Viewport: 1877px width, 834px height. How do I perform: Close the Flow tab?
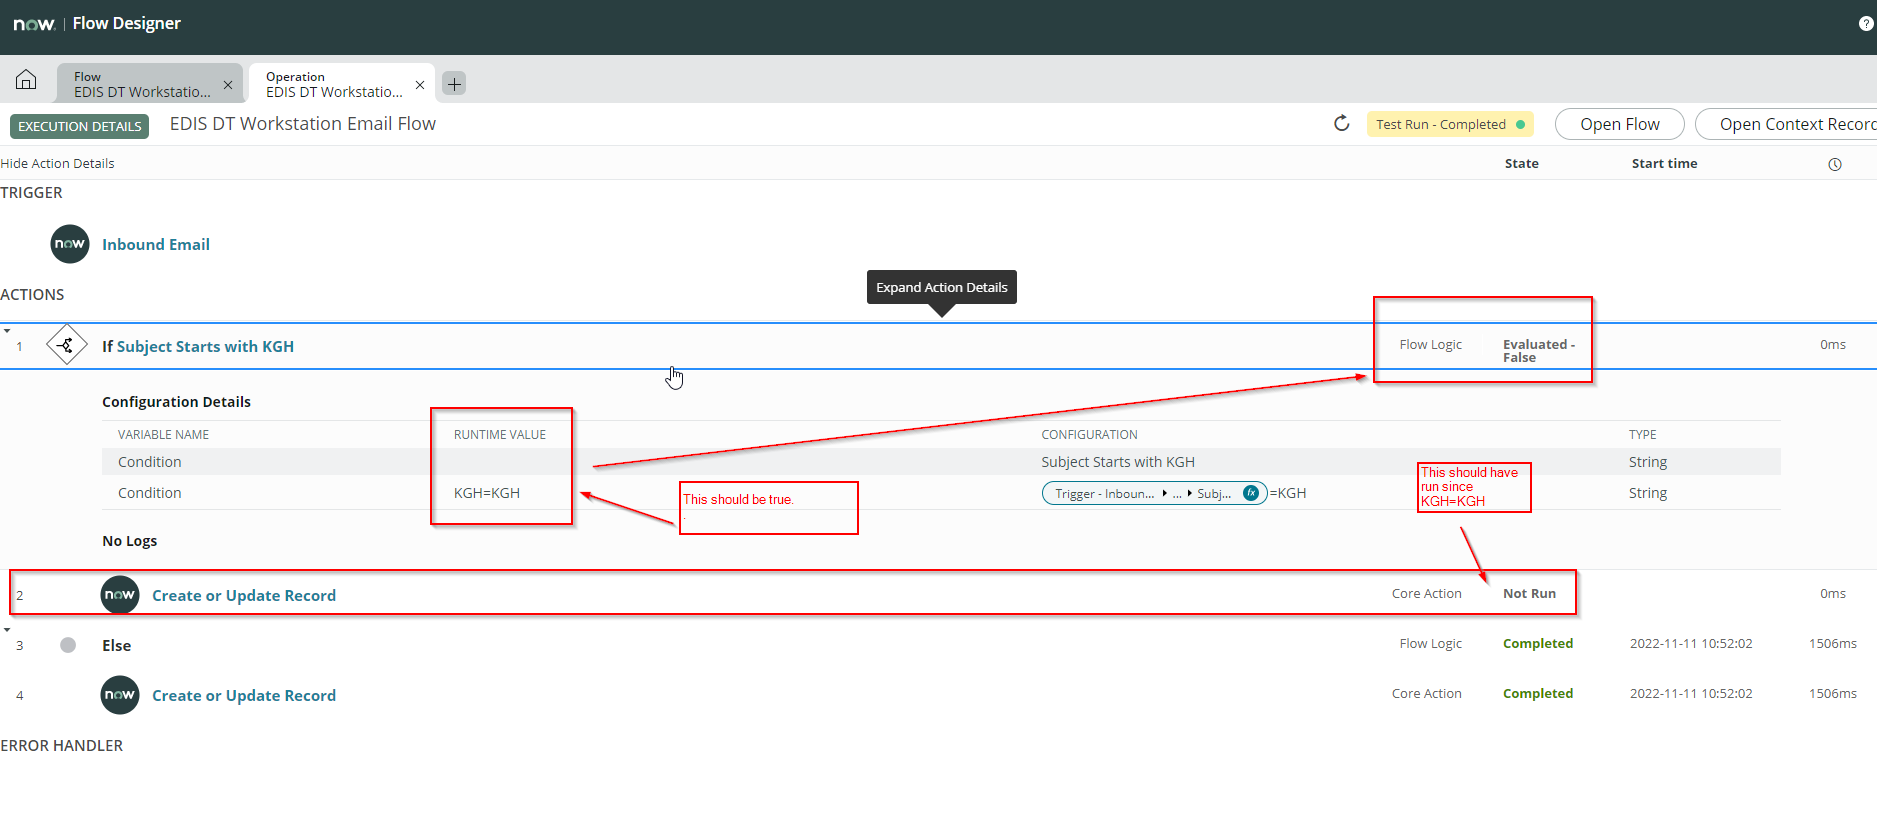point(228,85)
